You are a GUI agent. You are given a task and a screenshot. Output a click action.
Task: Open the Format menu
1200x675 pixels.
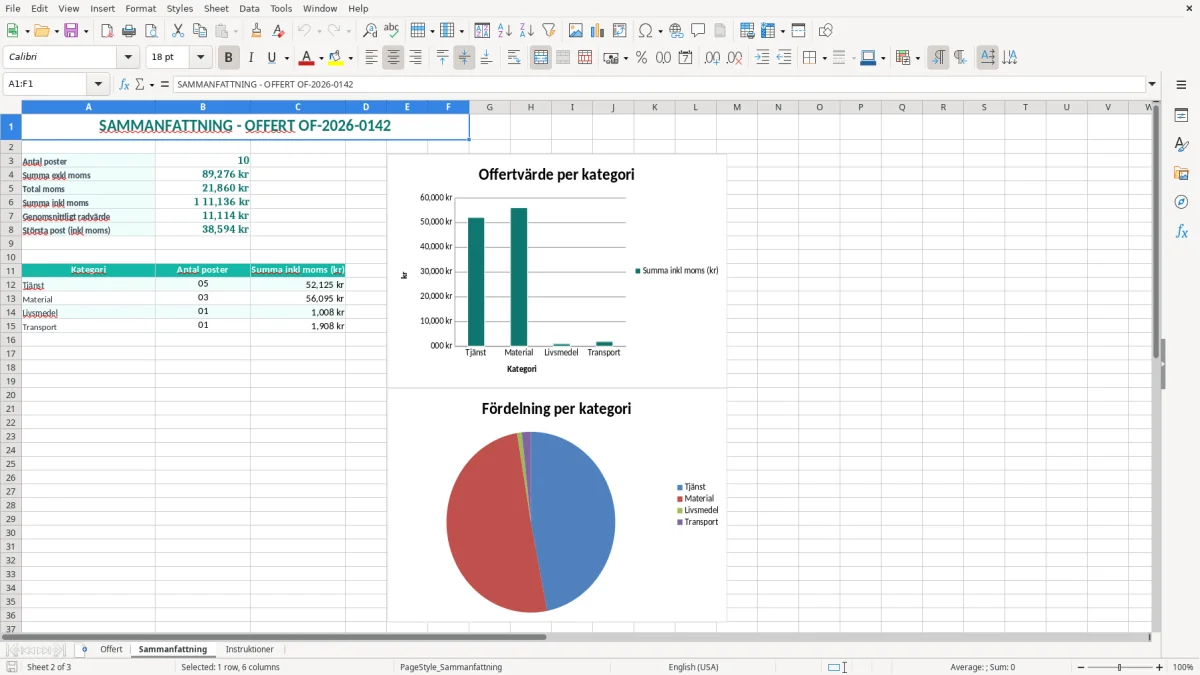coord(141,8)
